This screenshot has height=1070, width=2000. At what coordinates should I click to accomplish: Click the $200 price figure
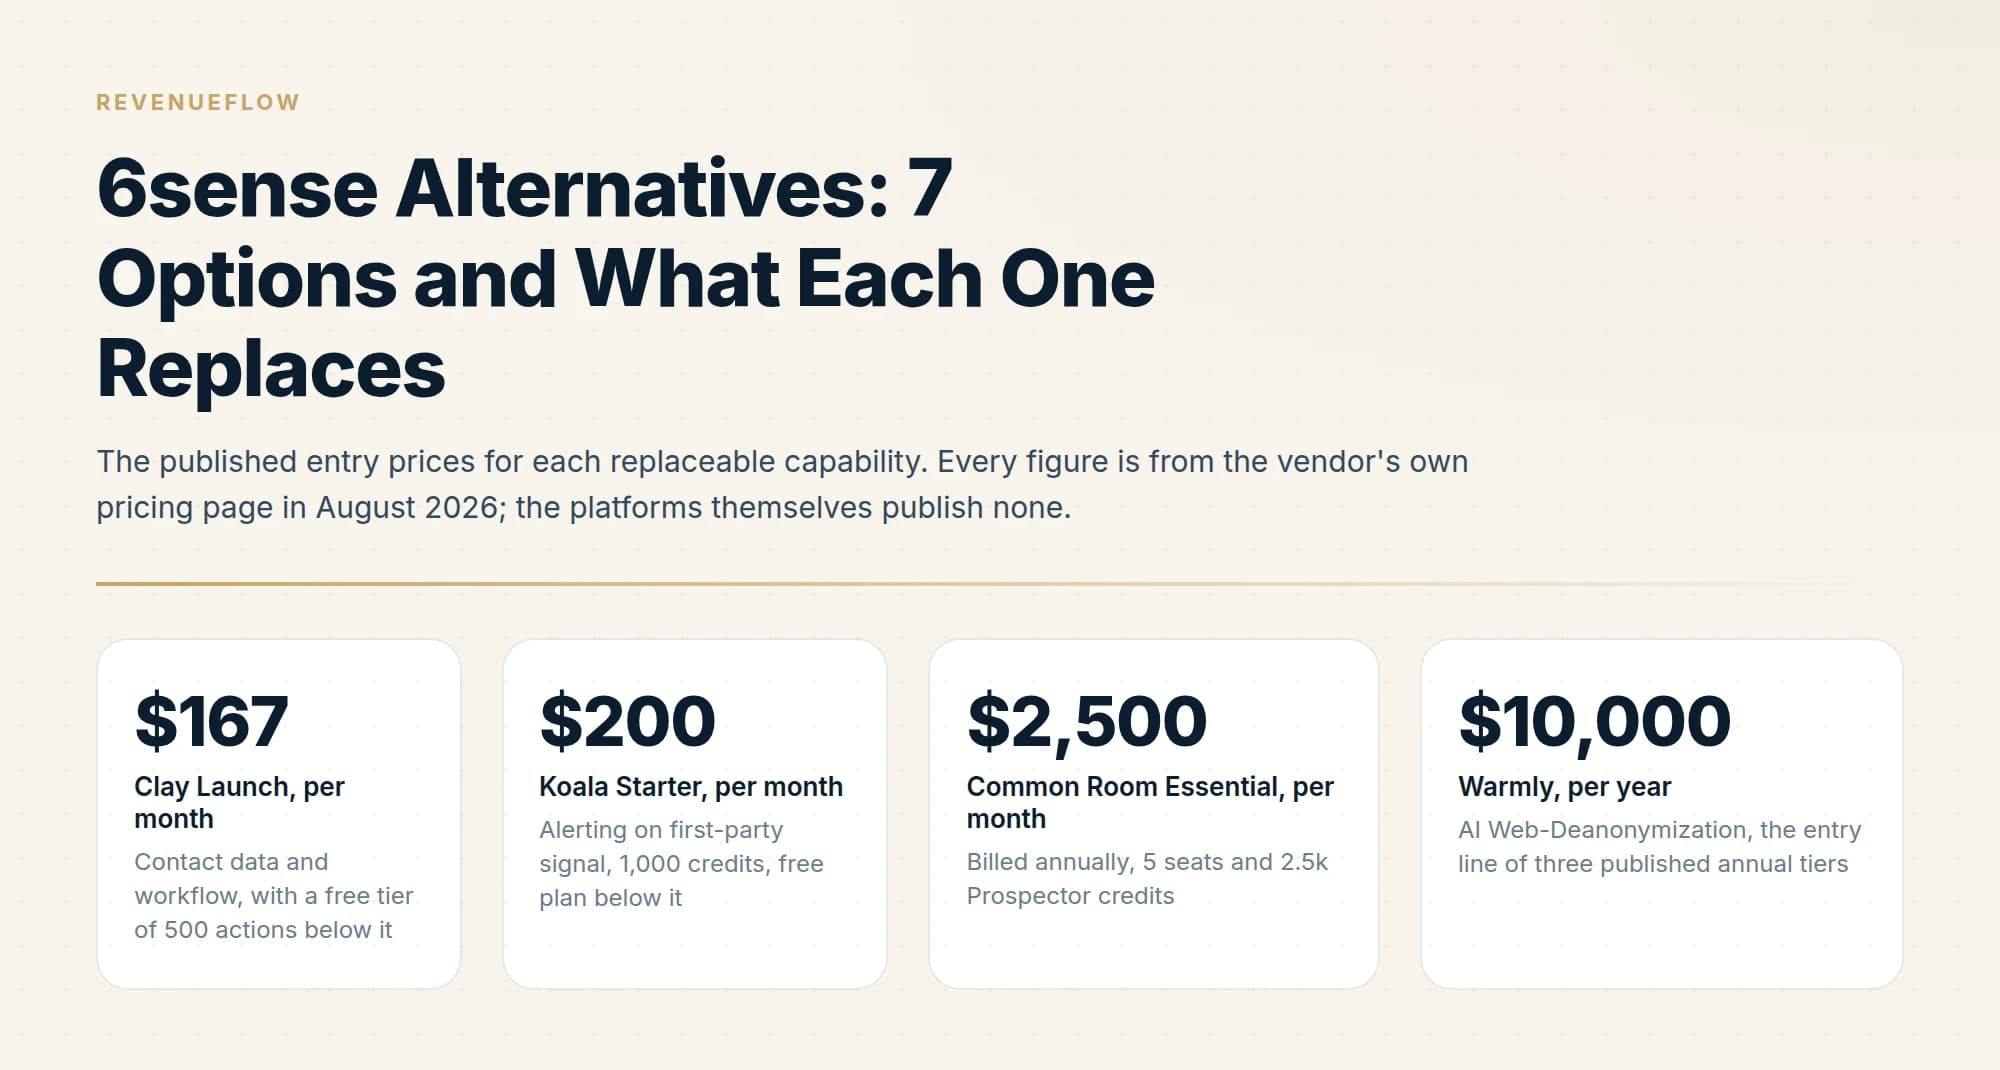(x=627, y=721)
